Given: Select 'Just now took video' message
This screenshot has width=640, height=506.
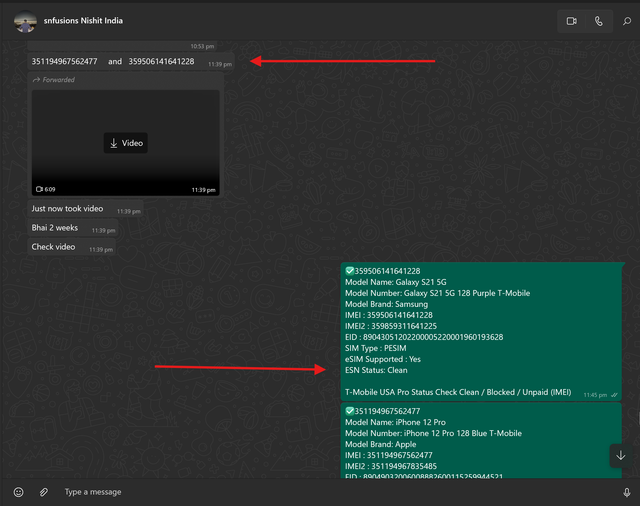Looking at the screenshot, I should pos(85,209).
